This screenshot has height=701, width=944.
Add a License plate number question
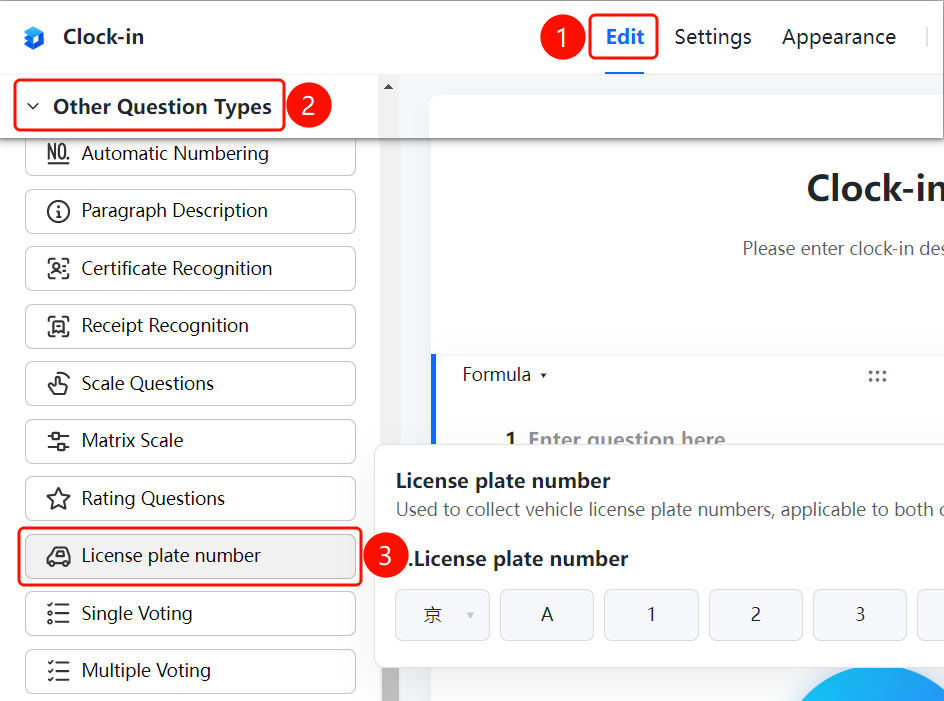[x=190, y=556]
